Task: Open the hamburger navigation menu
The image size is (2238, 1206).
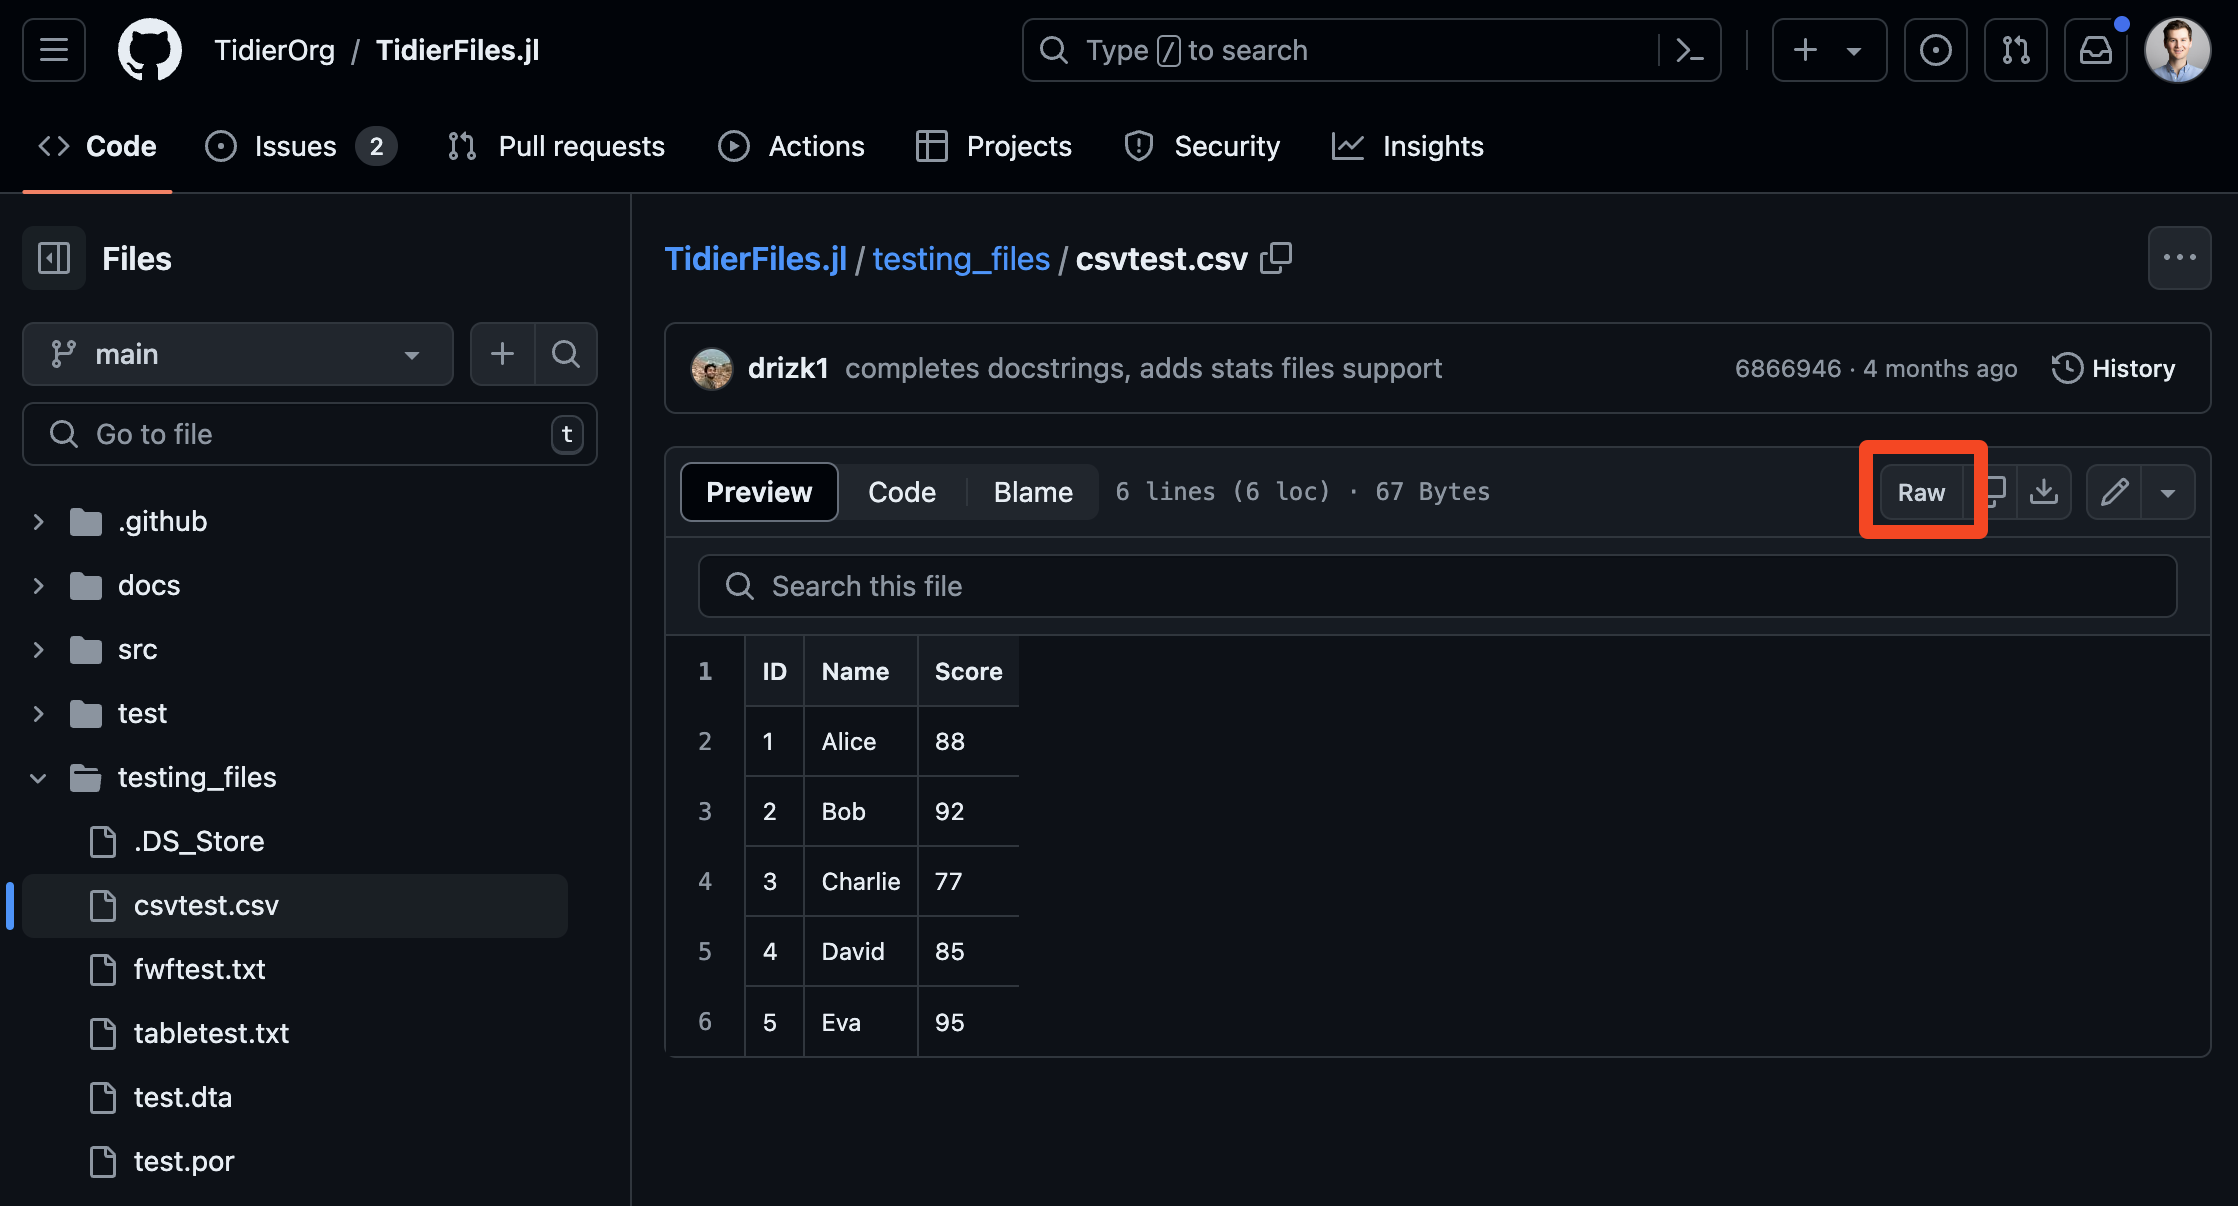Action: click(54, 50)
